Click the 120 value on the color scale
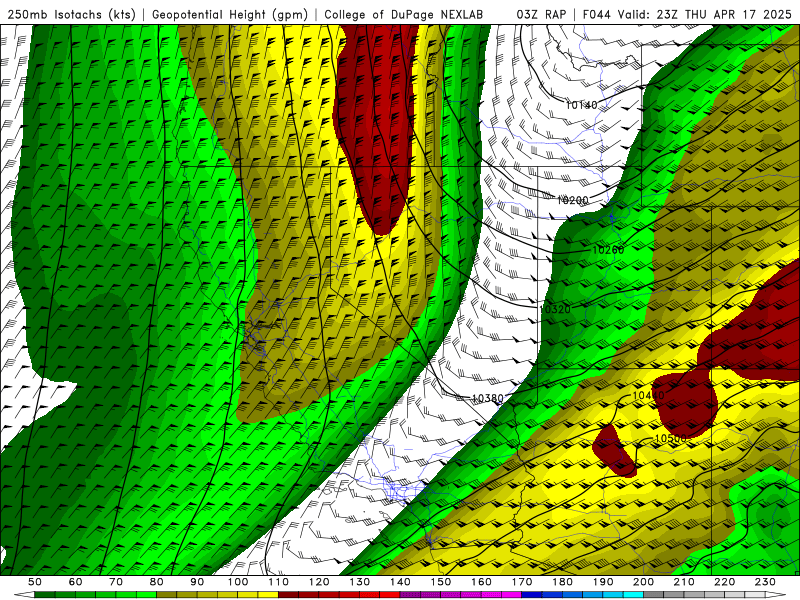This screenshot has height=600, width=800. pos(319,582)
